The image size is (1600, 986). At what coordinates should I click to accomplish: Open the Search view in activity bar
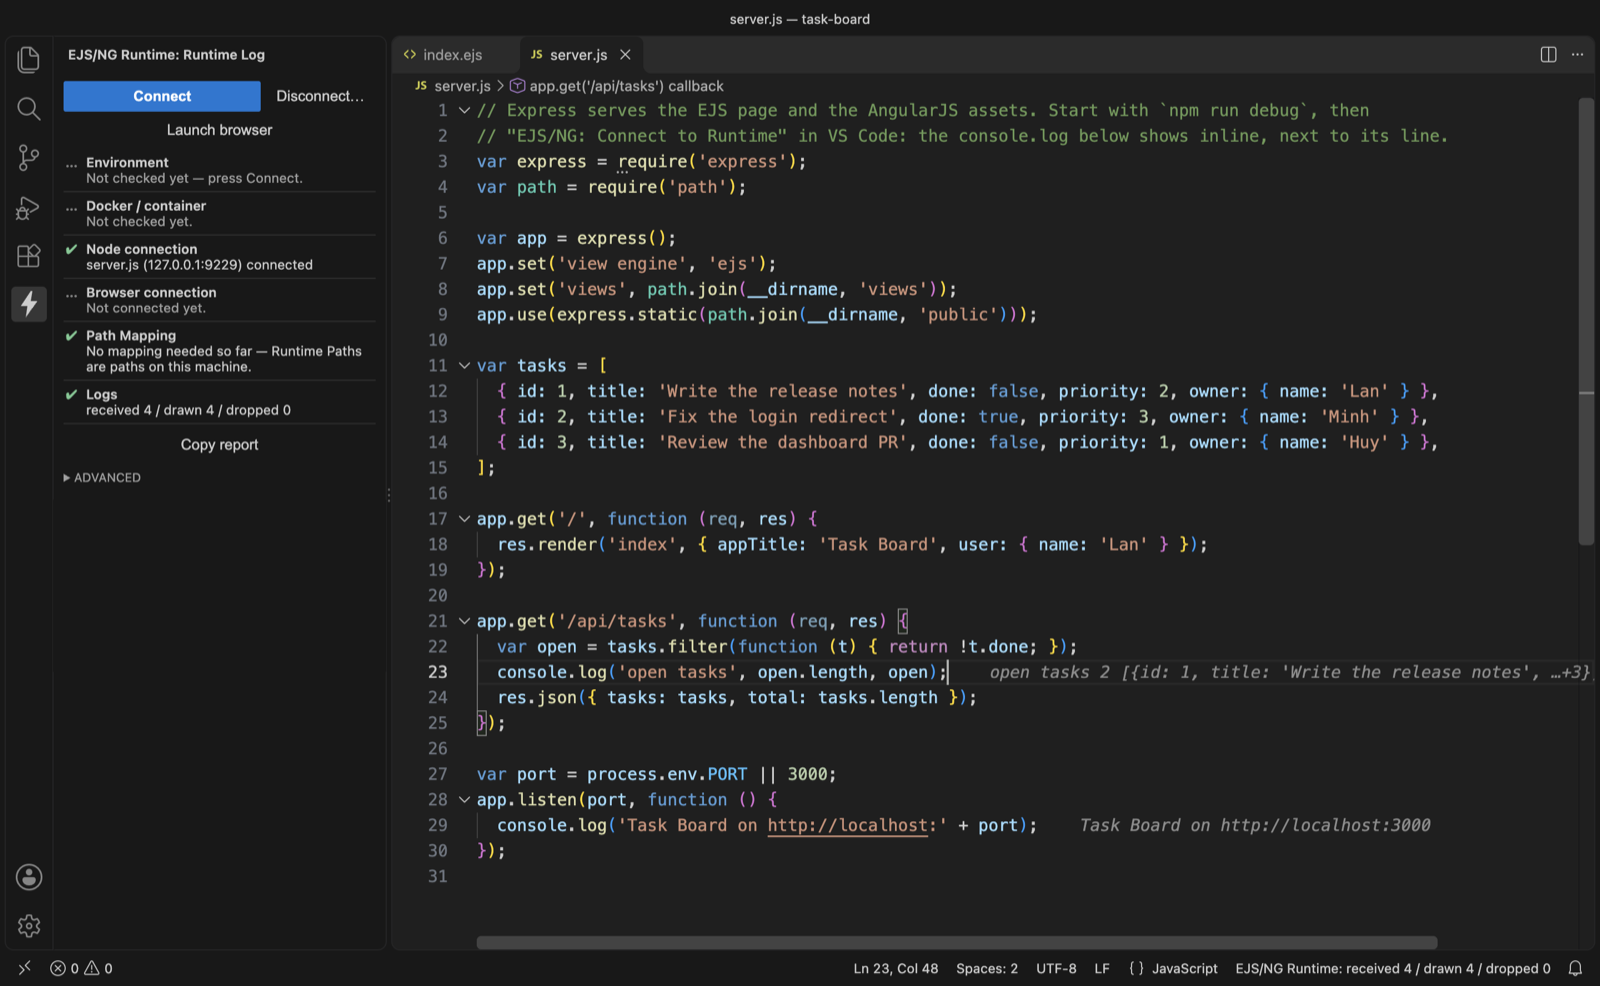point(29,108)
